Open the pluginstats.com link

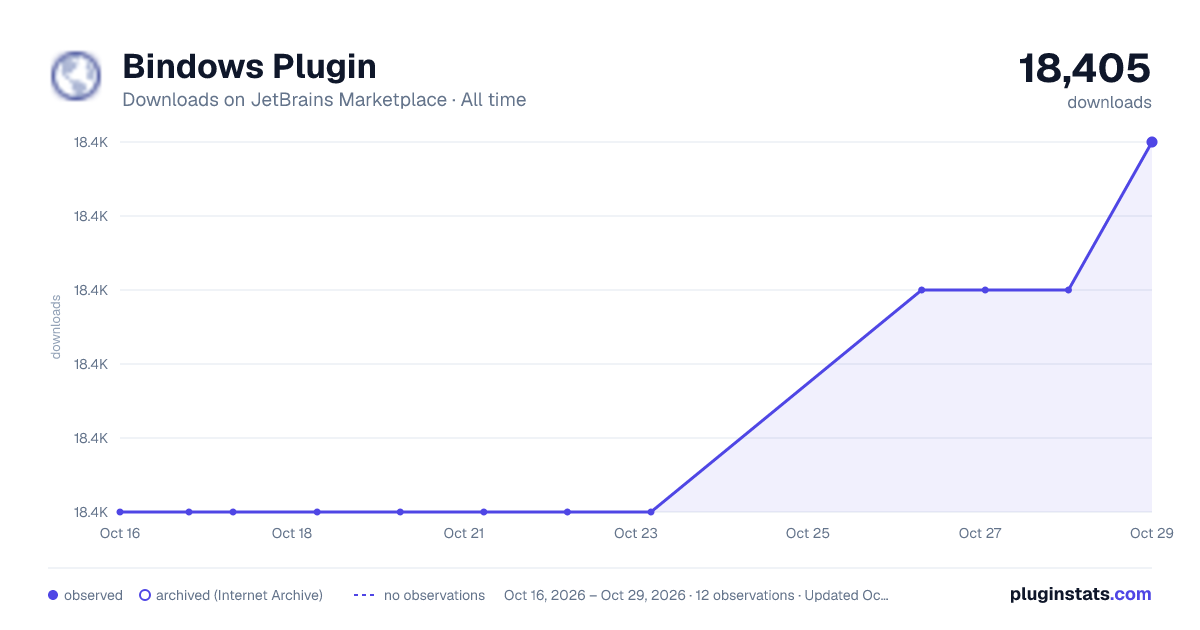coord(1081,594)
